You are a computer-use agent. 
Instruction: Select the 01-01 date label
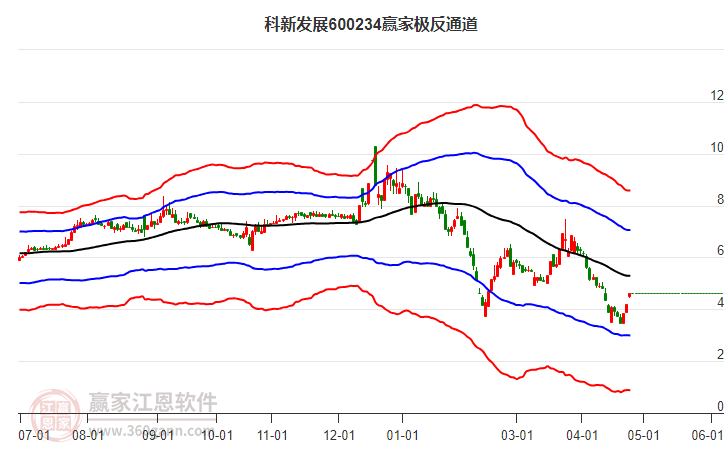pyautogui.click(x=402, y=435)
